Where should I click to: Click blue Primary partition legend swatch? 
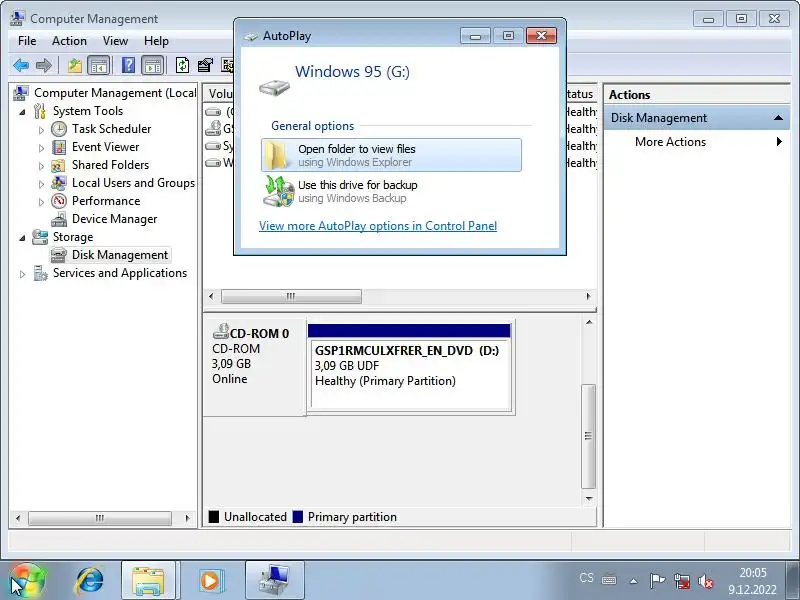[298, 517]
